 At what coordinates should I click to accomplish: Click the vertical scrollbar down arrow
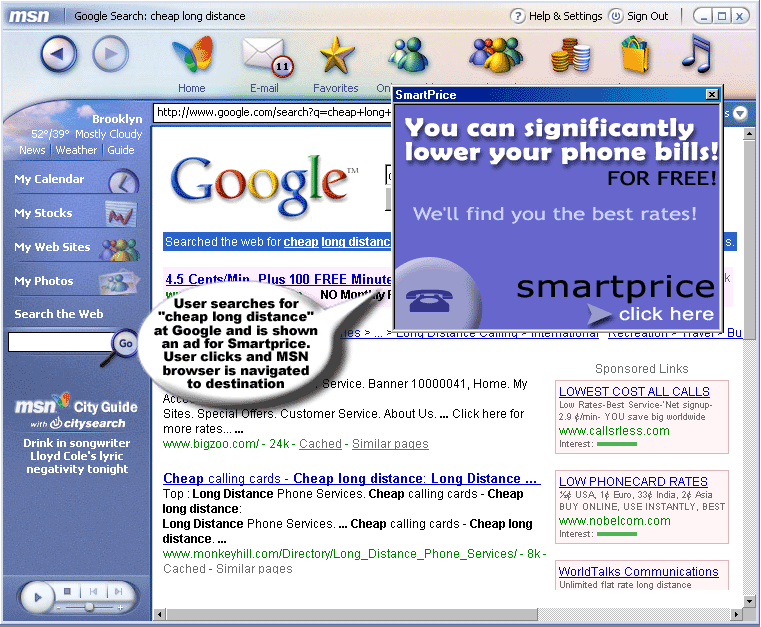(x=749, y=601)
